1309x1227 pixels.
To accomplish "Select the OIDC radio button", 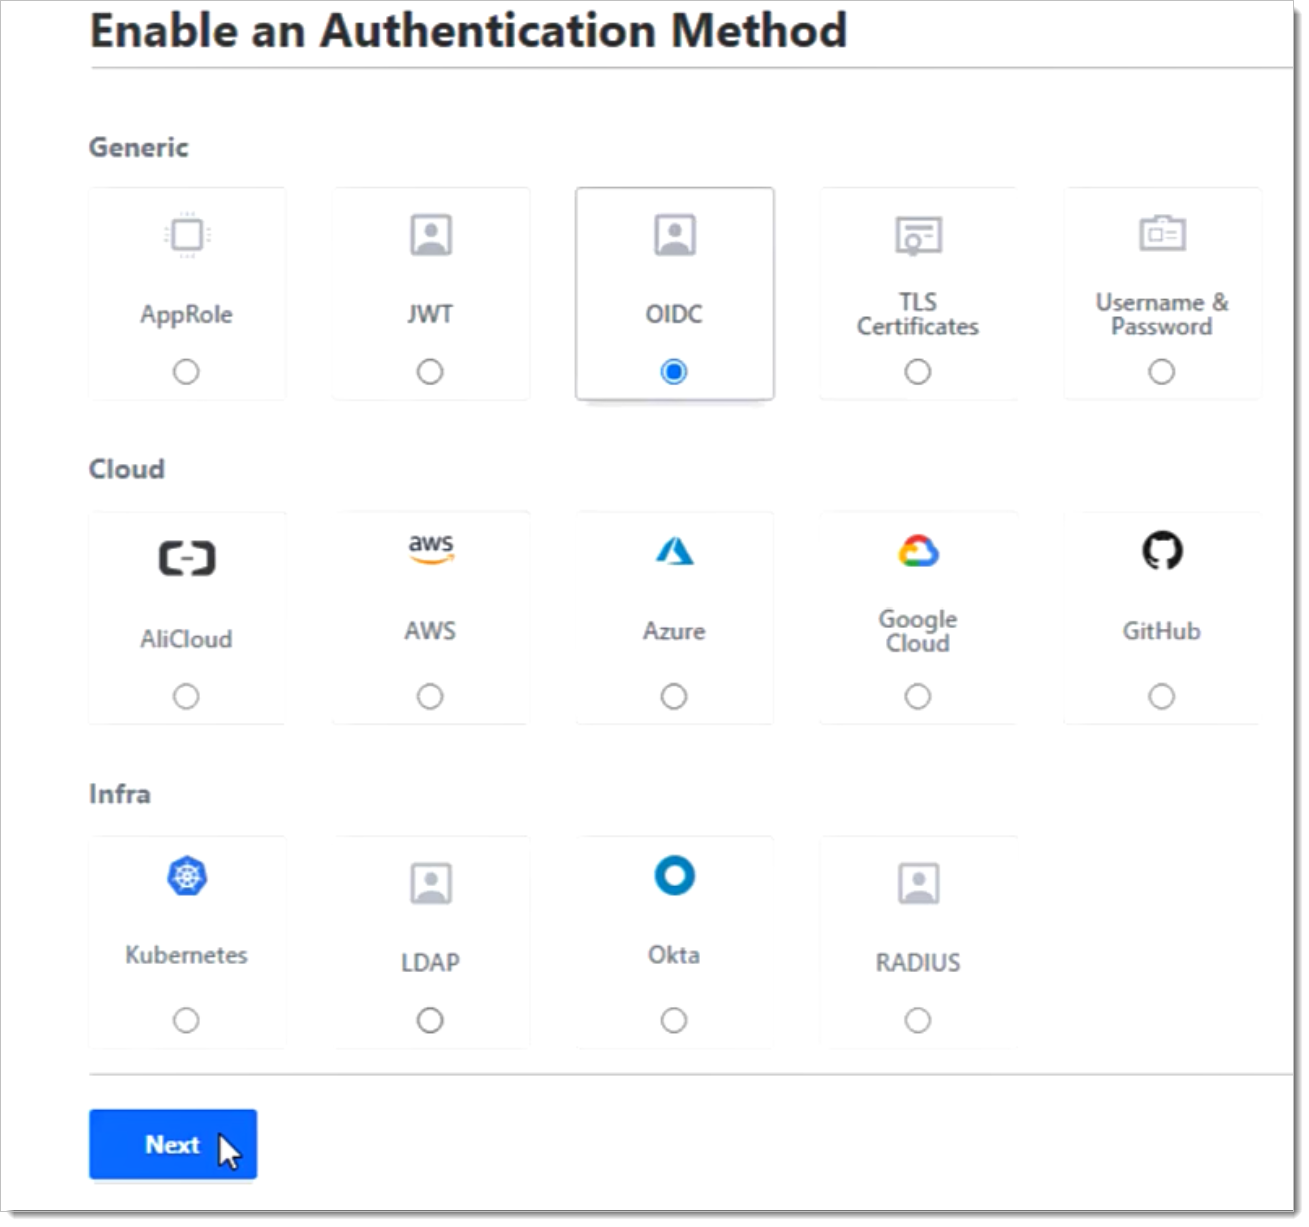I will tap(674, 372).
